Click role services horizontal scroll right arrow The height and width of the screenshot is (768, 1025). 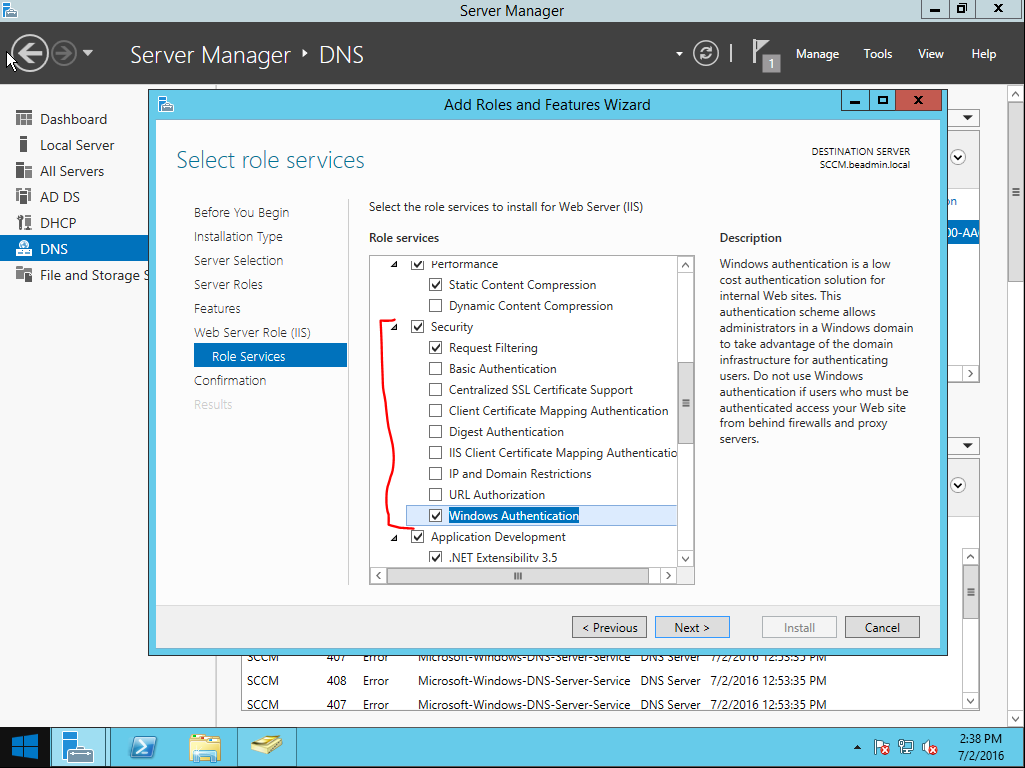(x=668, y=576)
